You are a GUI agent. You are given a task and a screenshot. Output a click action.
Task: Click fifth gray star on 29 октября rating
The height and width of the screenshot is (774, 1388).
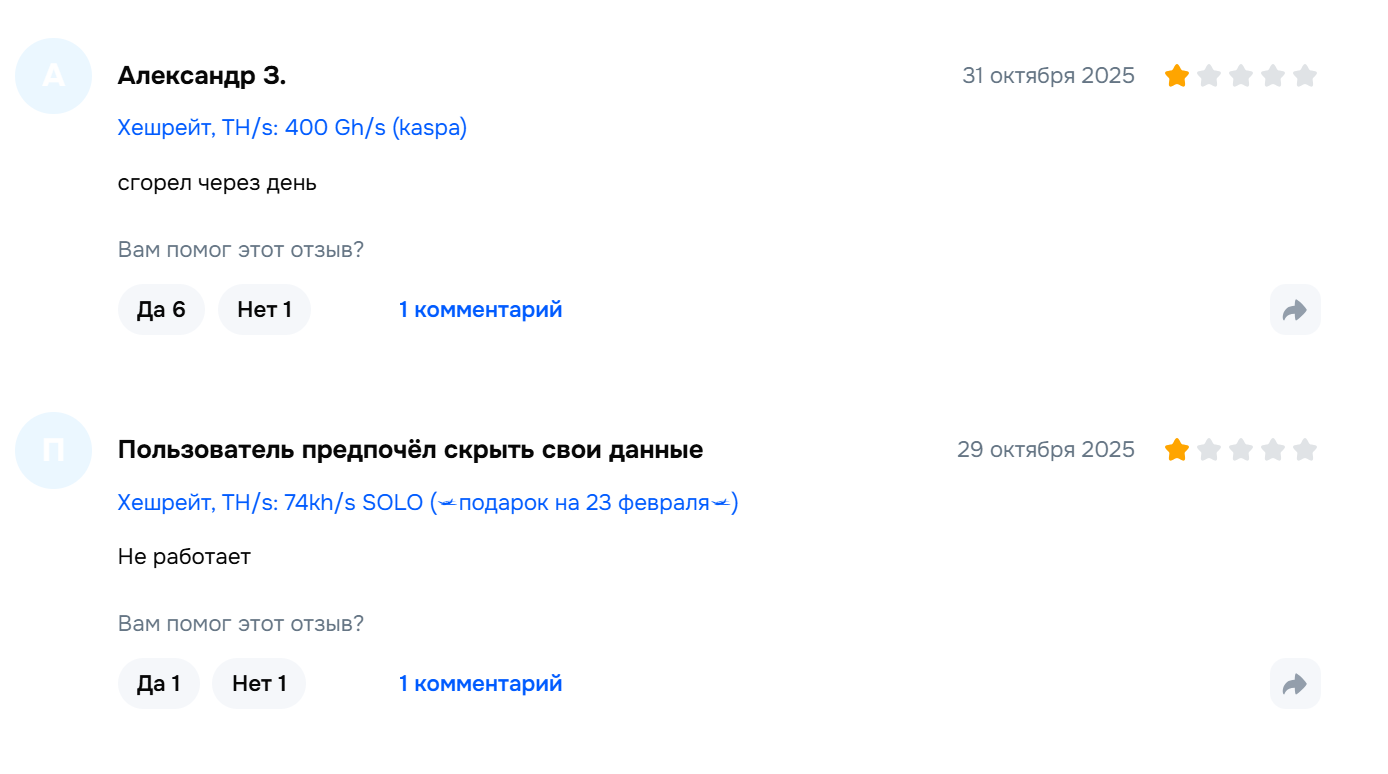[x=1305, y=450]
